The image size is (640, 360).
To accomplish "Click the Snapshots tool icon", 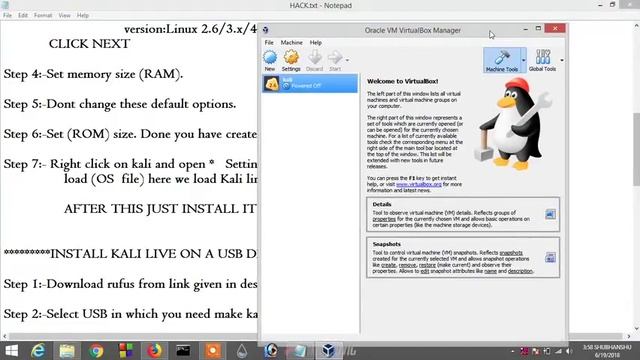I will pyautogui.click(x=550, y=258).
